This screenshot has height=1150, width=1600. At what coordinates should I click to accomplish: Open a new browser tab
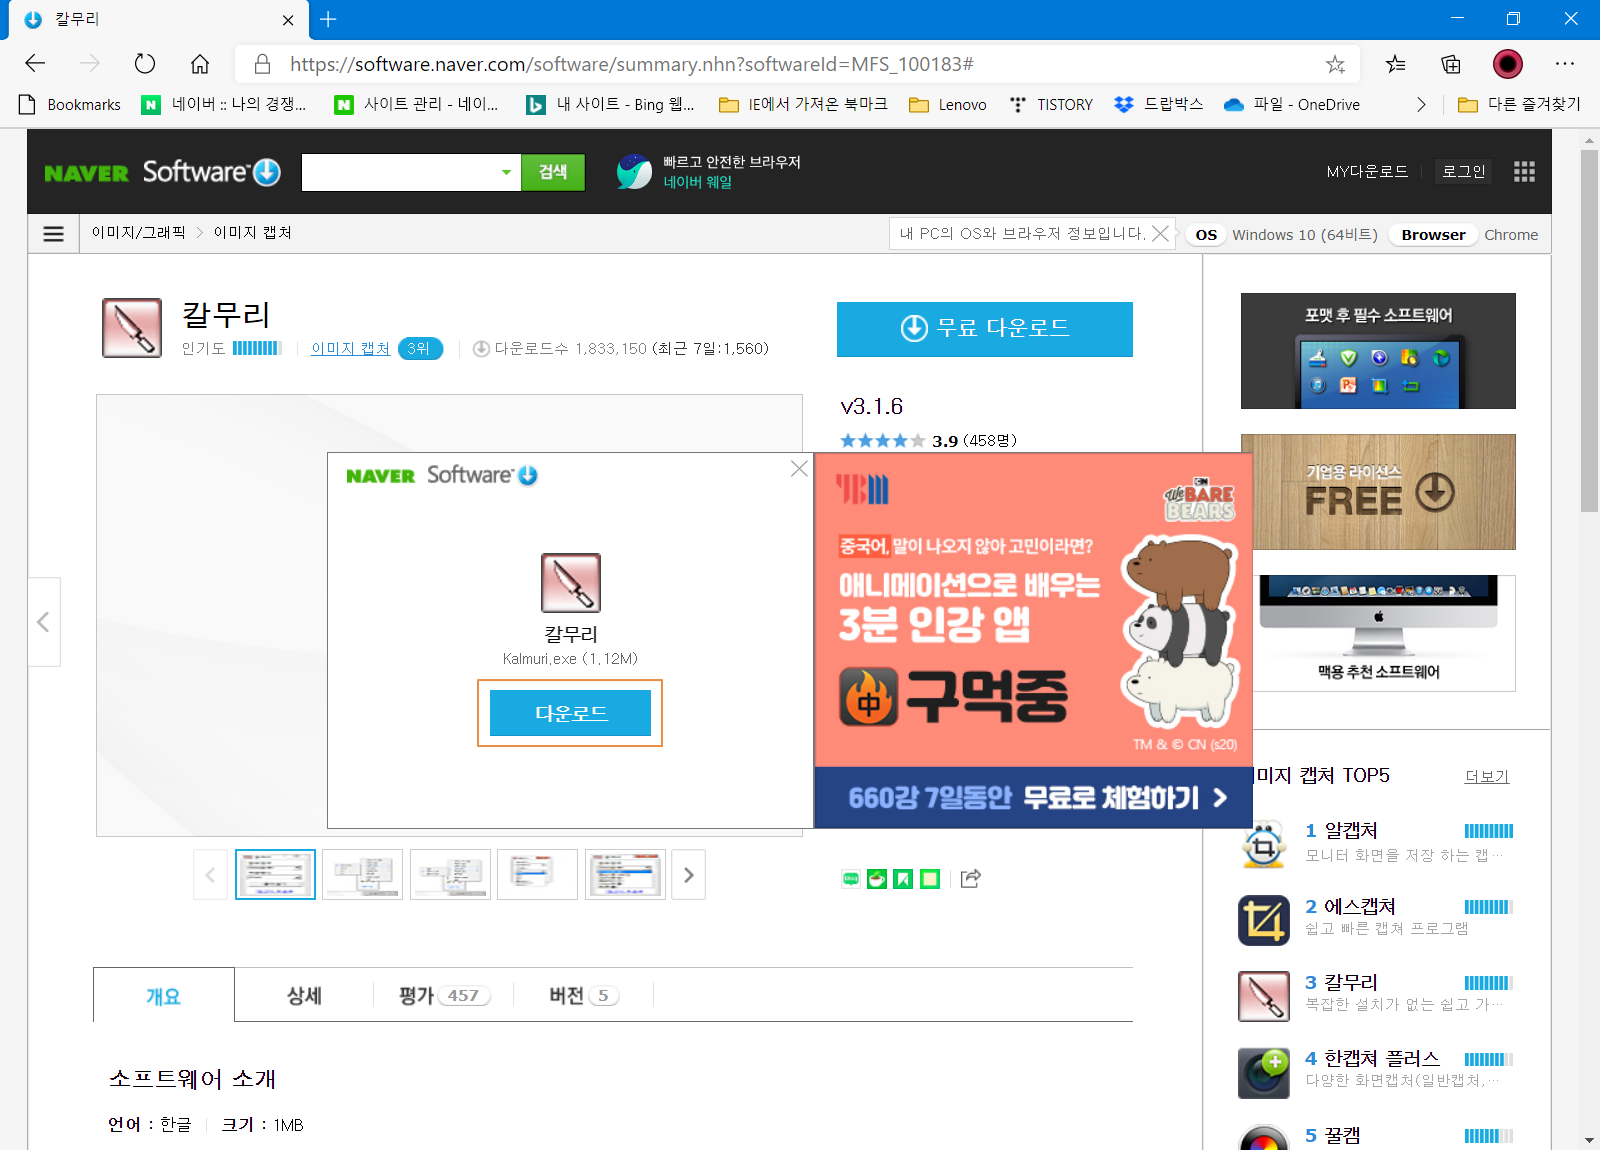(x=328, y=19)
